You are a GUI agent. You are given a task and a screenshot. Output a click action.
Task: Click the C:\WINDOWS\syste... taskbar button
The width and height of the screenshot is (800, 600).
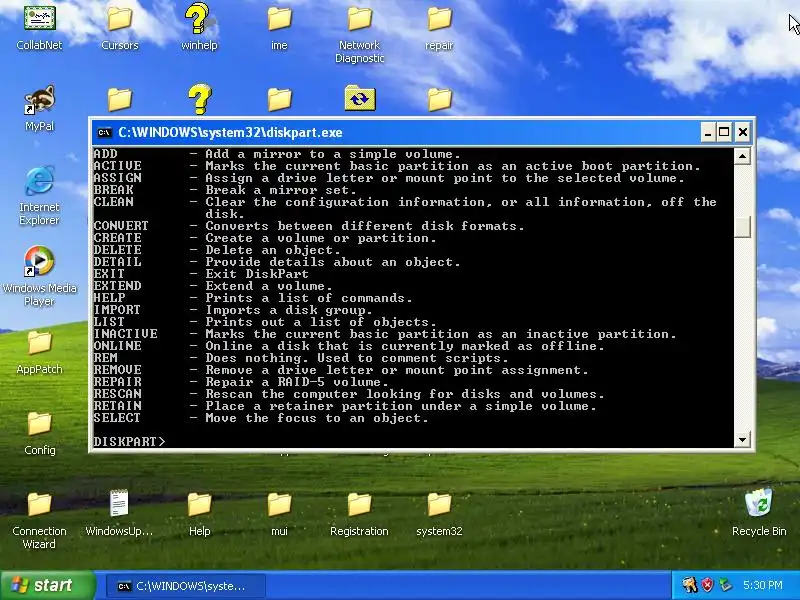click(186, 586)
